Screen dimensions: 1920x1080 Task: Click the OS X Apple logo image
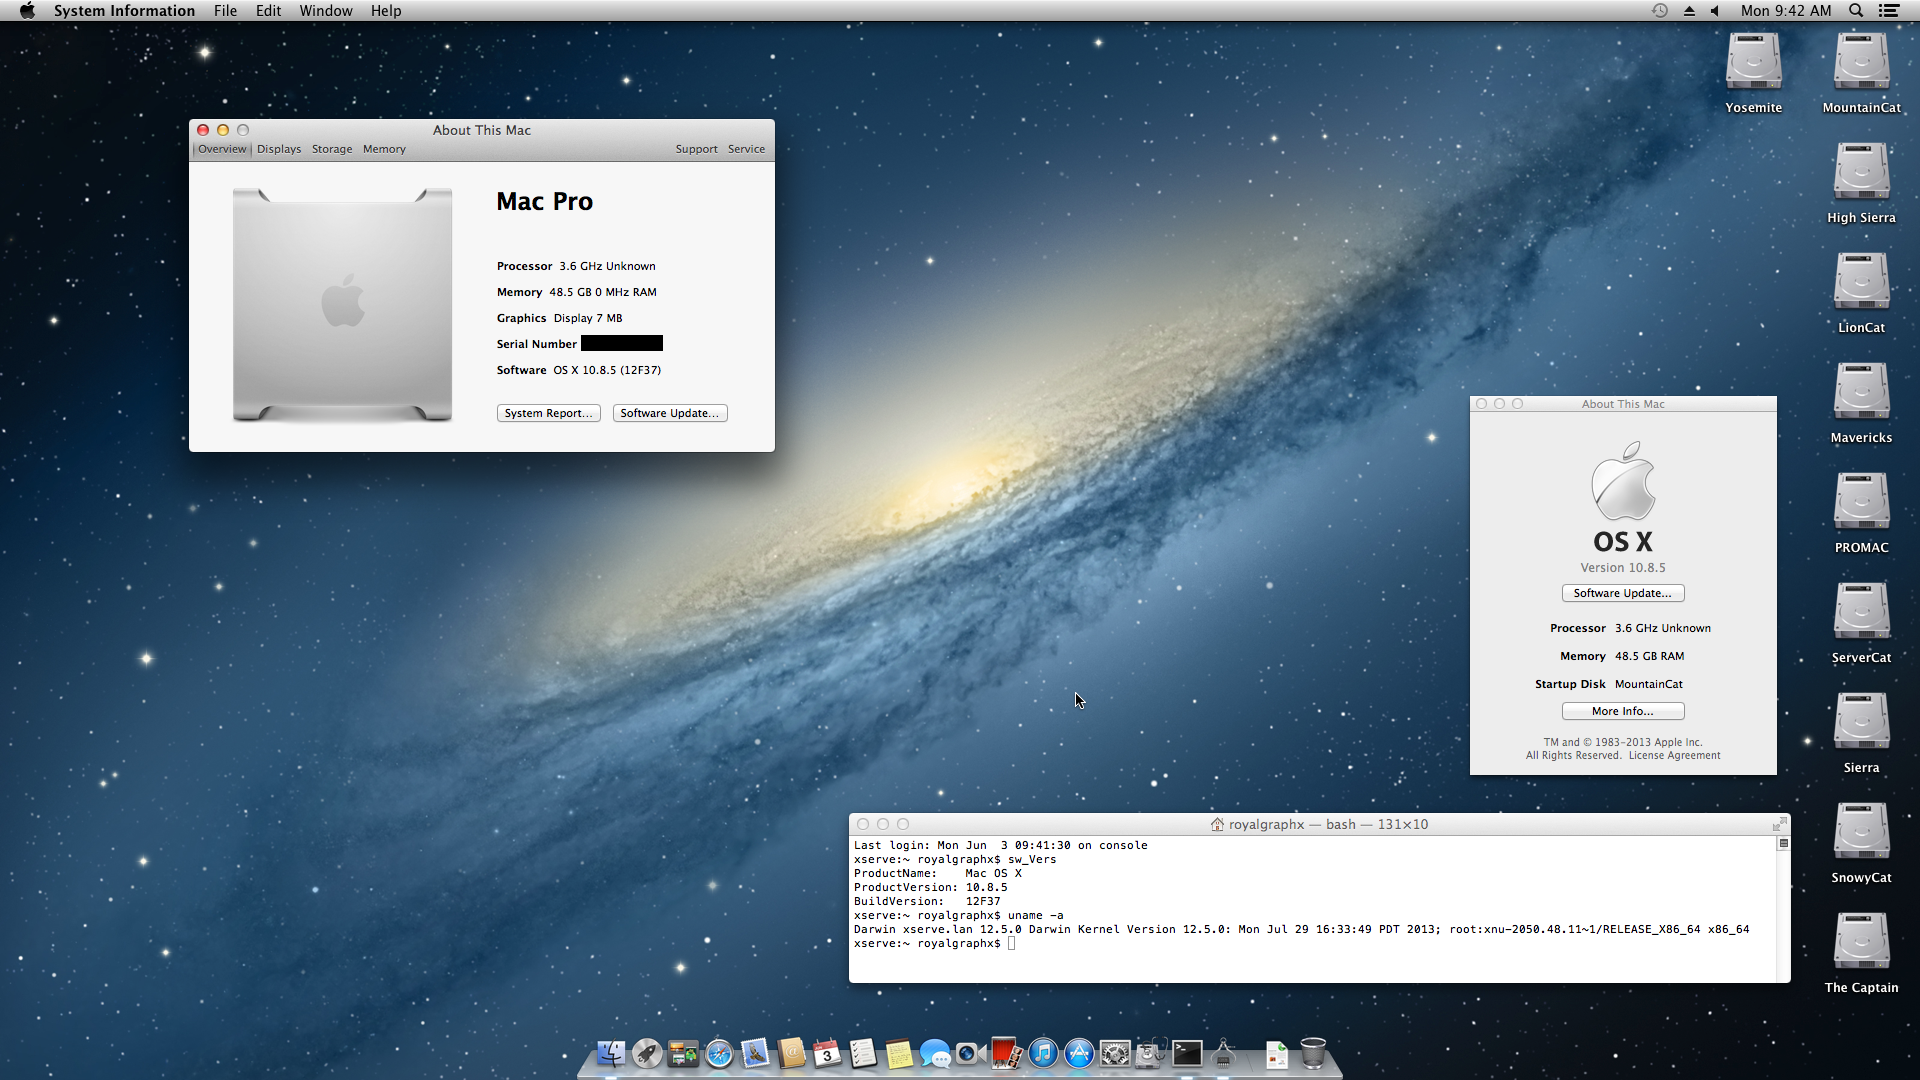coord(1622,481)
